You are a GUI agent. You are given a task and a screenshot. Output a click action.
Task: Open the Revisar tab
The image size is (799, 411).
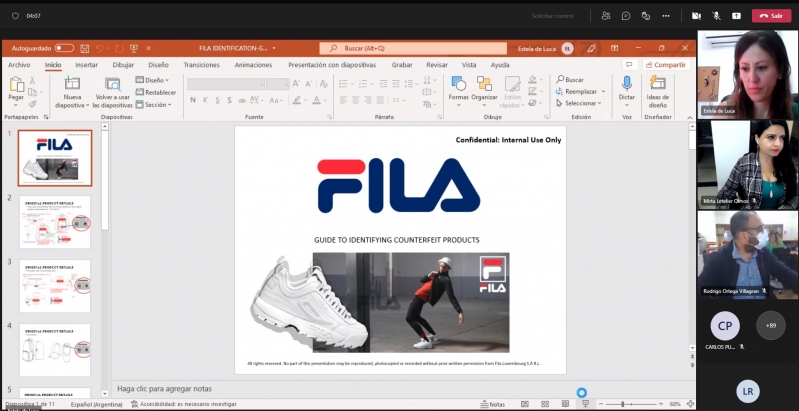(x=437, y=65)
